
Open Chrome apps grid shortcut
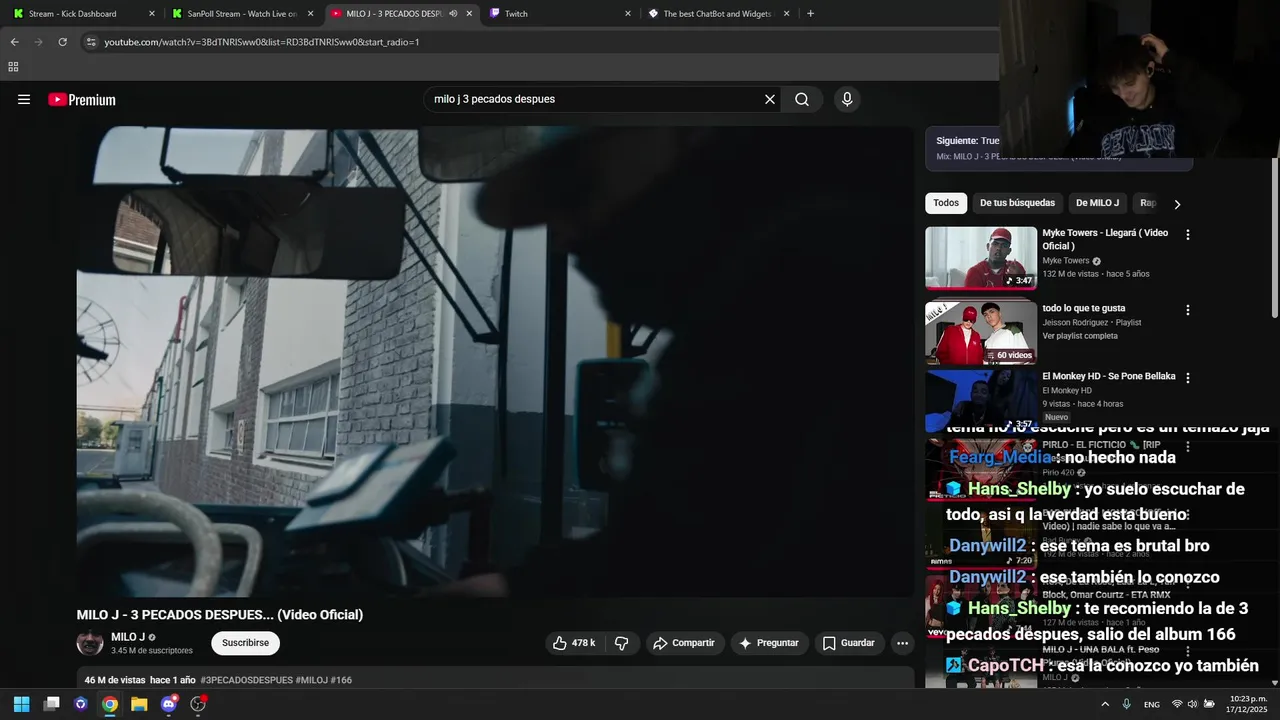(13, 67)
